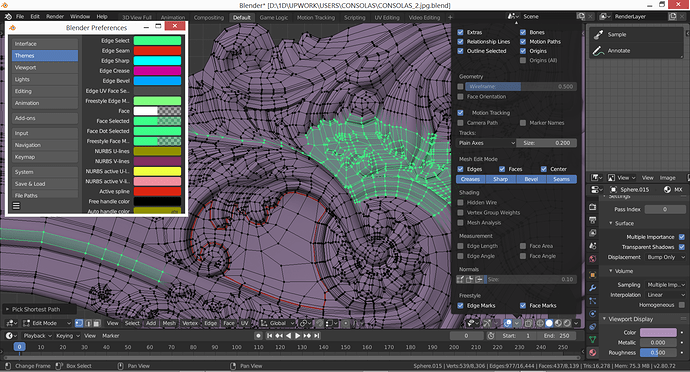This screenshot has height=372, width=690.
Task: Open the Material properties red sphere icon
Action: [x=593, y=352]
